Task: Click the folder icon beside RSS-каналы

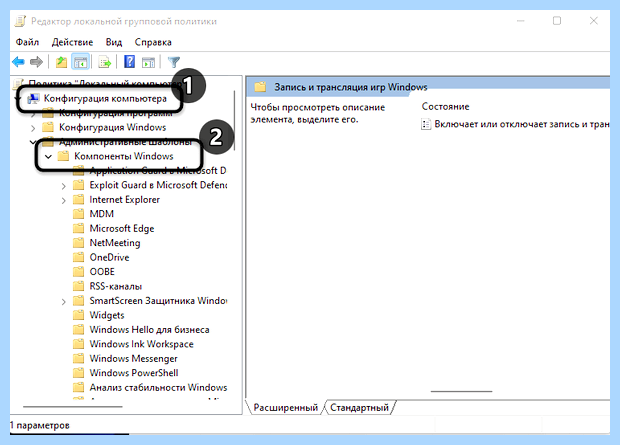Action: pyautogui.click(x=79, y=286)
